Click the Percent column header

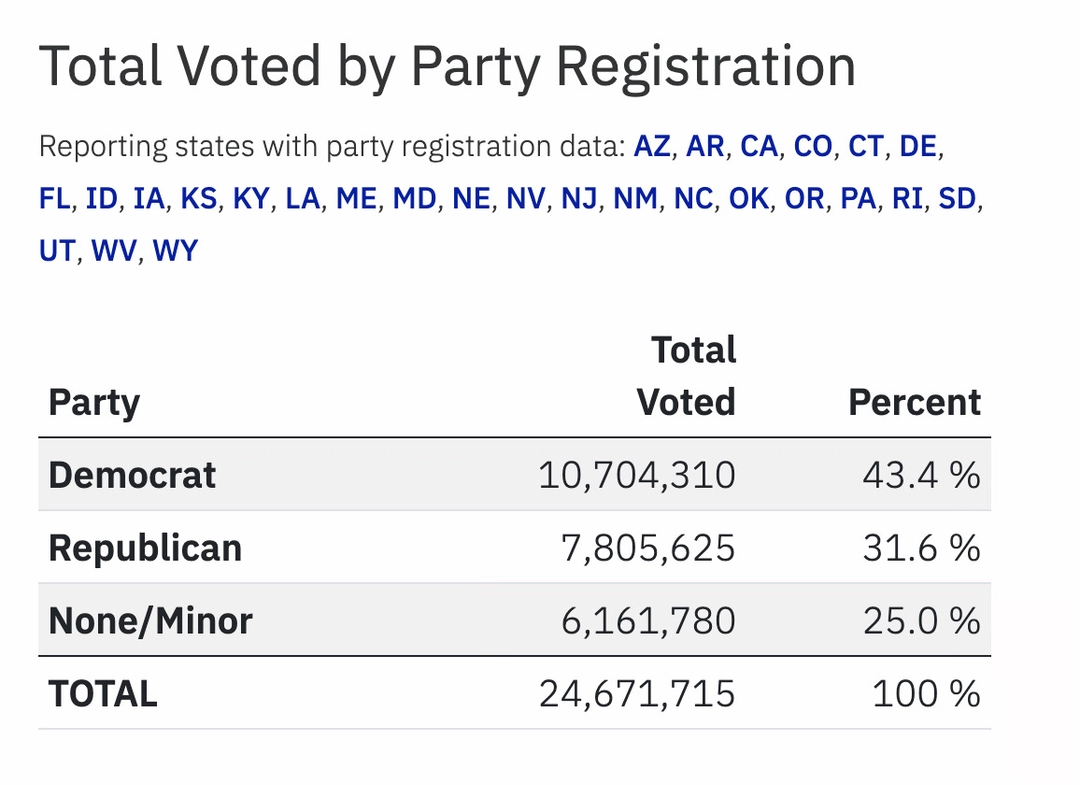click(915, 402)
